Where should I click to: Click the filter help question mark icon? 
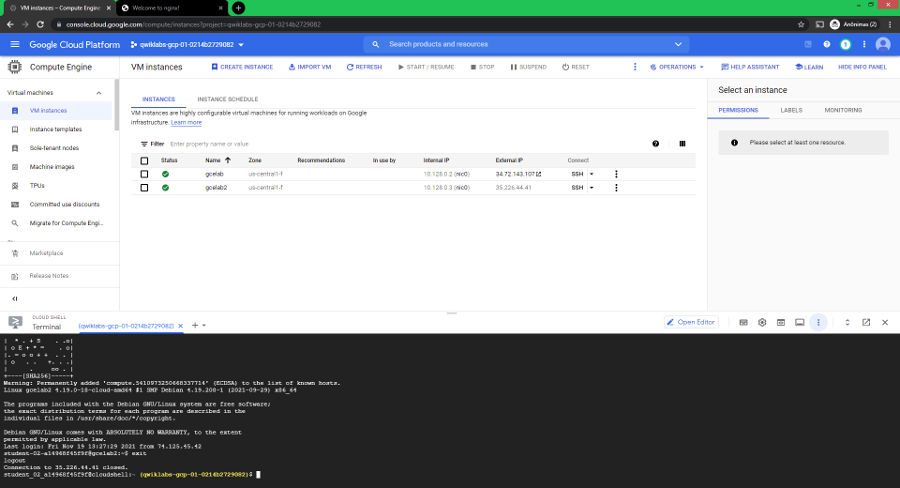pyautogui.click(x=655, y=144)
